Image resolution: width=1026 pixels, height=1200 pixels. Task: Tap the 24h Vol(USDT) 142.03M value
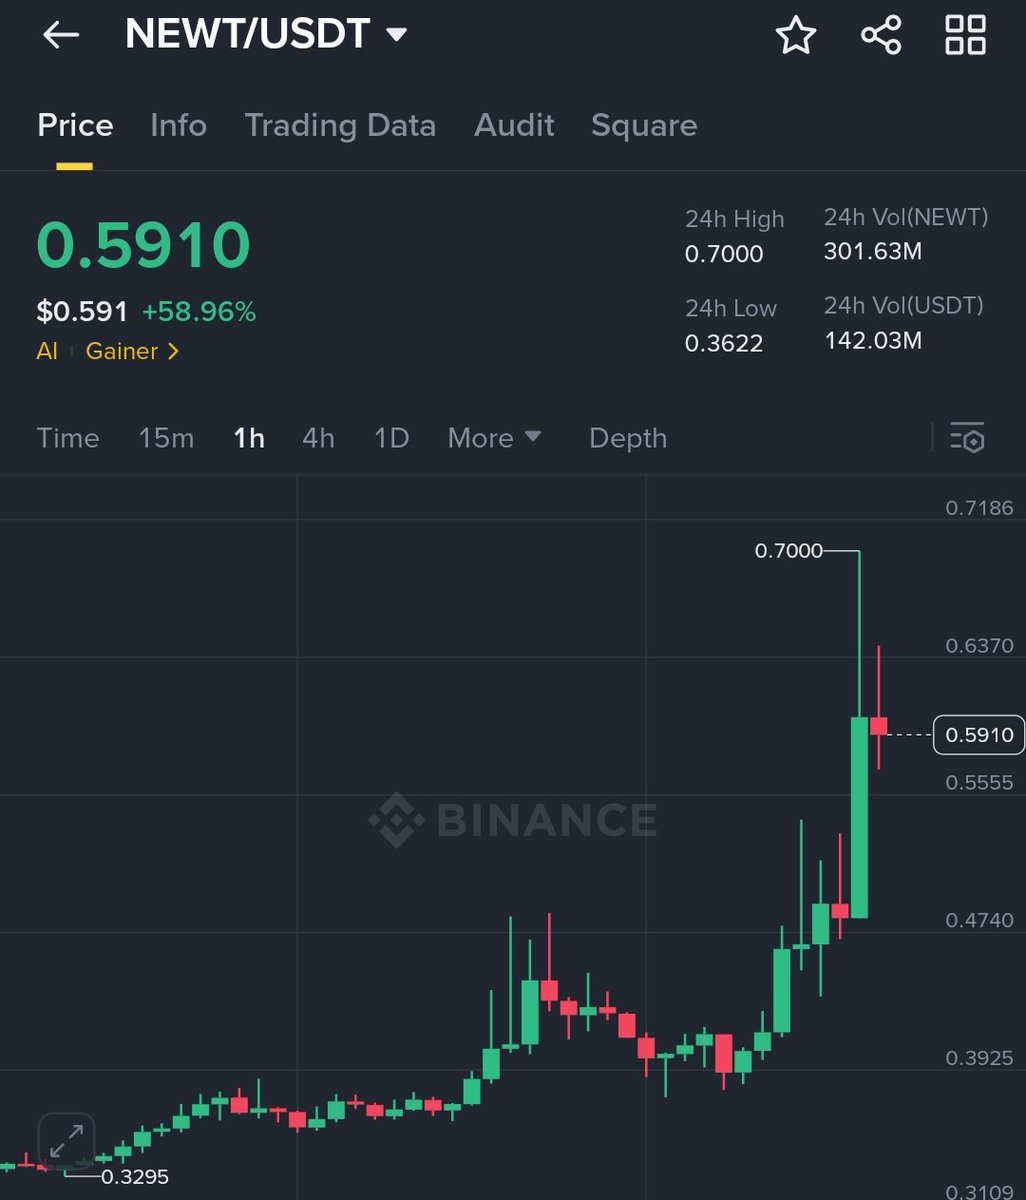tap(873, 340)
